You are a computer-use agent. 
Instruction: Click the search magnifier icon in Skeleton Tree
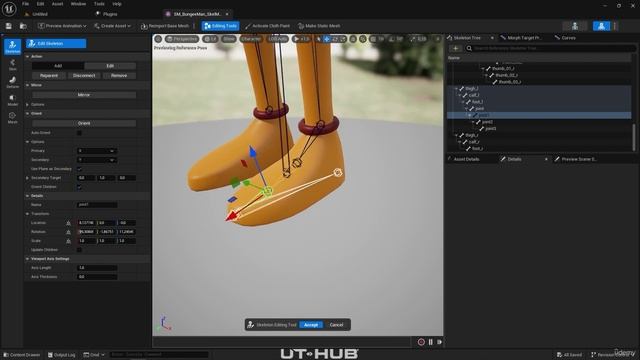click(x=469, y=48)
